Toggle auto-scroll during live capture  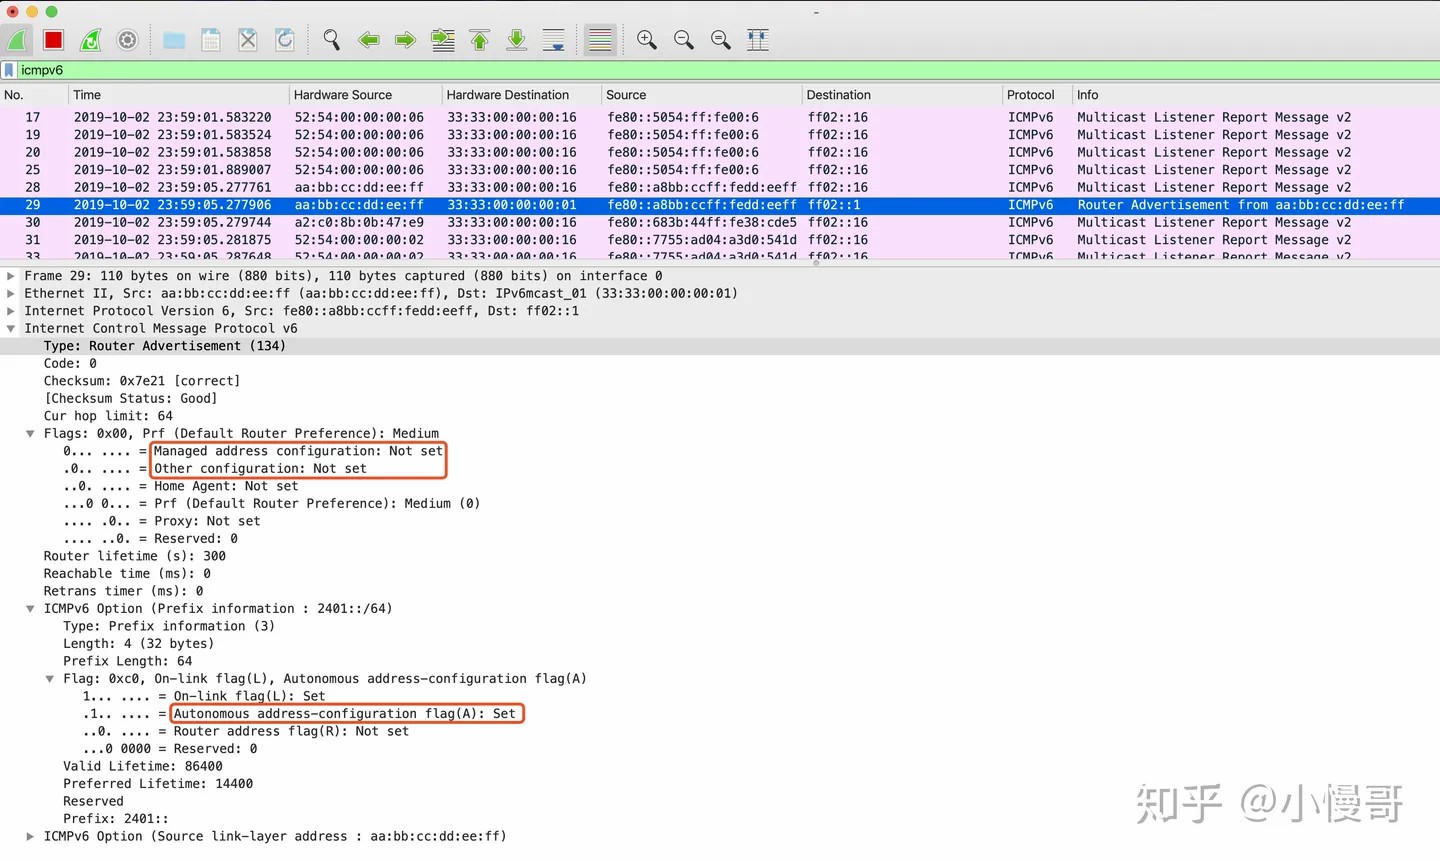click(553, 40)
